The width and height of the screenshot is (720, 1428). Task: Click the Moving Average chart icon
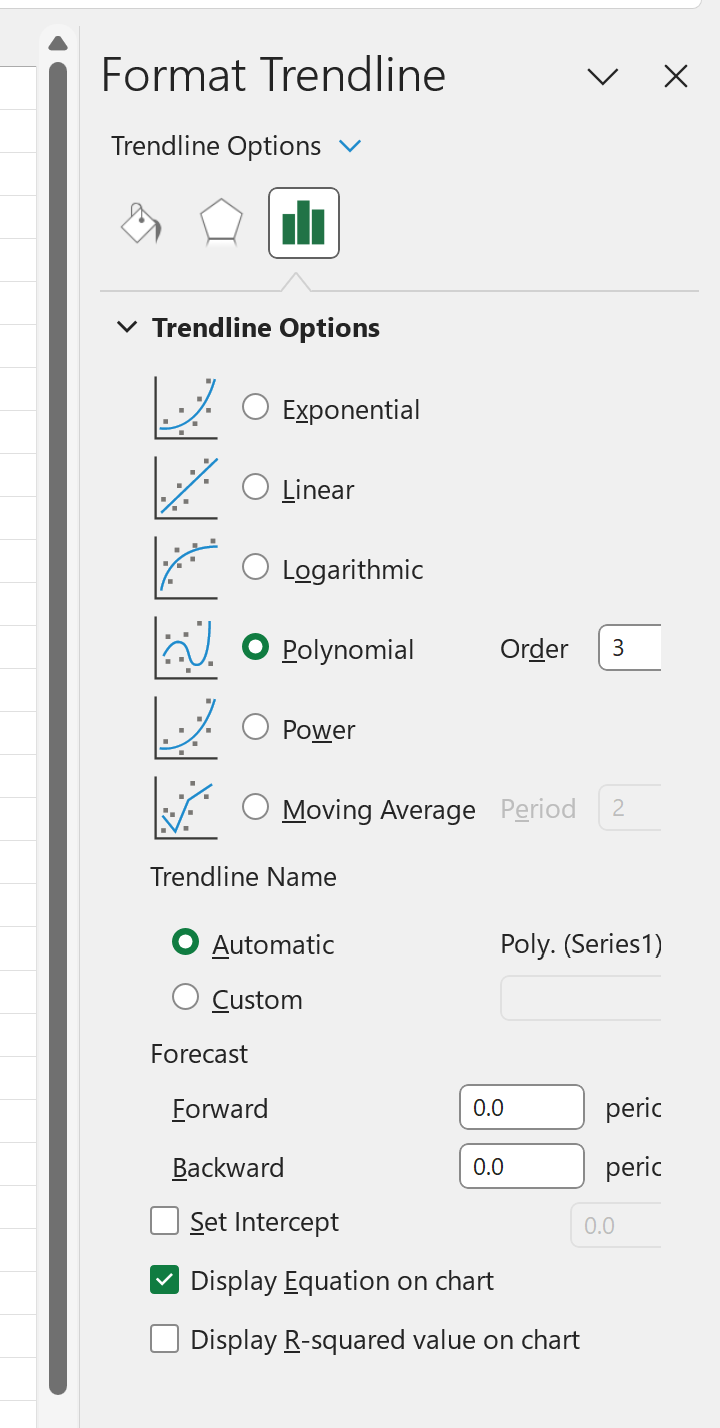[x=186, y=808]
